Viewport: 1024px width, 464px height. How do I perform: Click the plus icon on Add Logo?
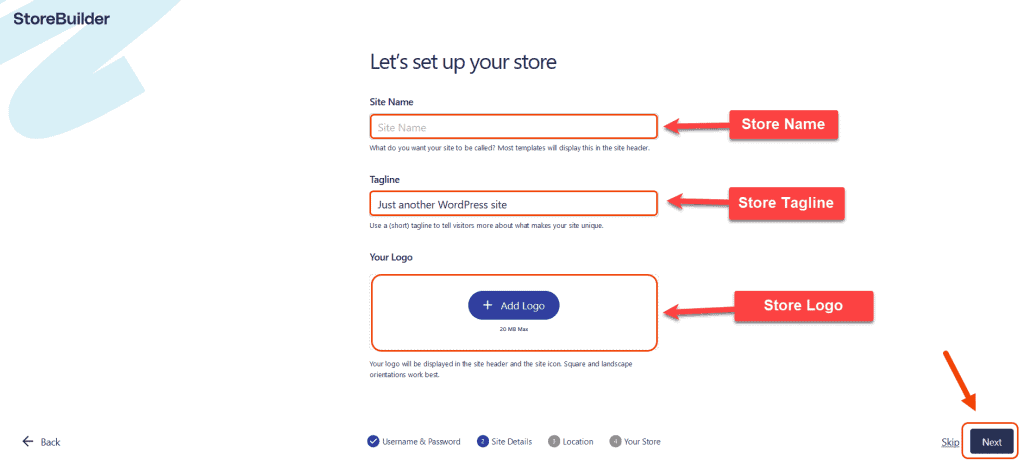pyautogui.click(x=488, y=305)
